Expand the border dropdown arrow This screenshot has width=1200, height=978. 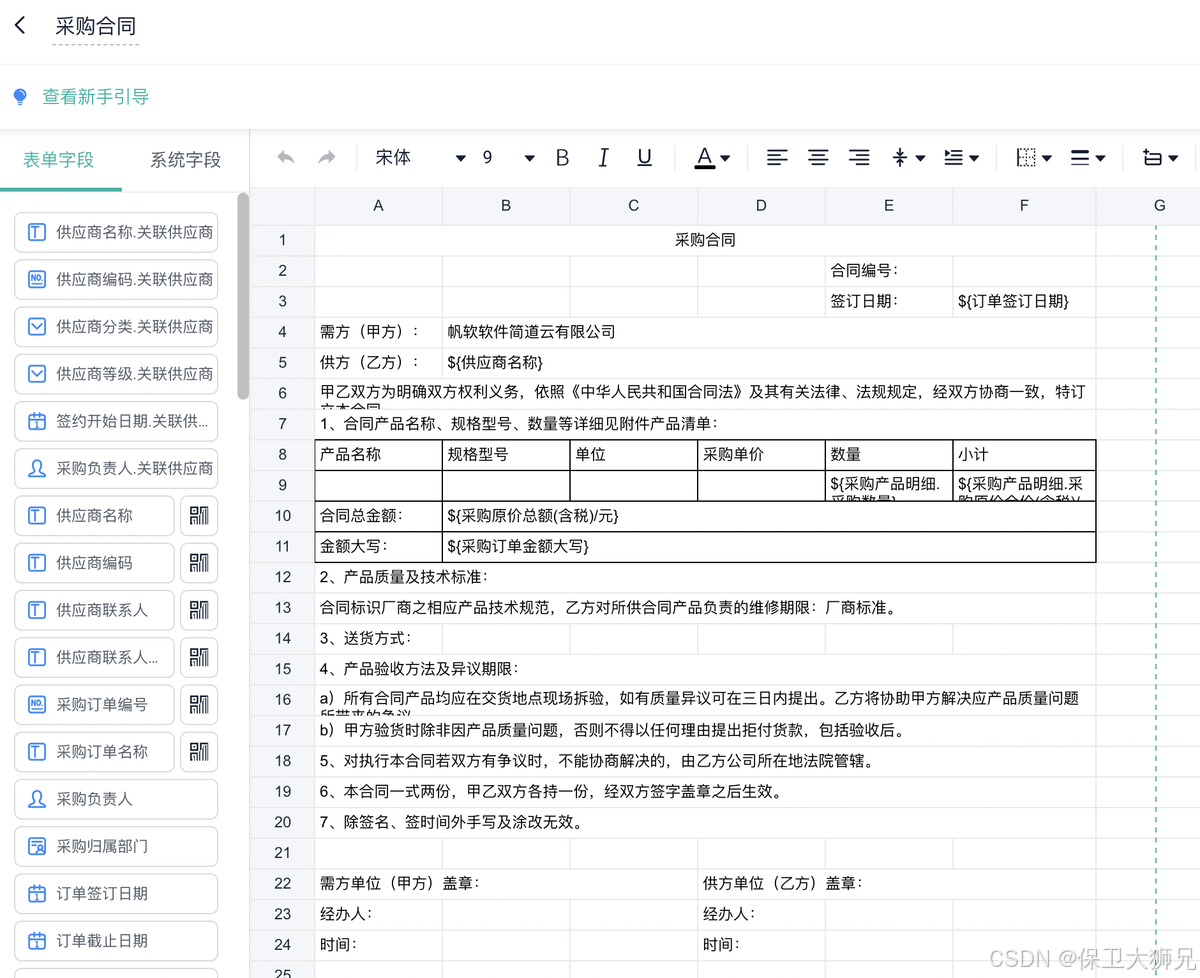click(1046, 158)
